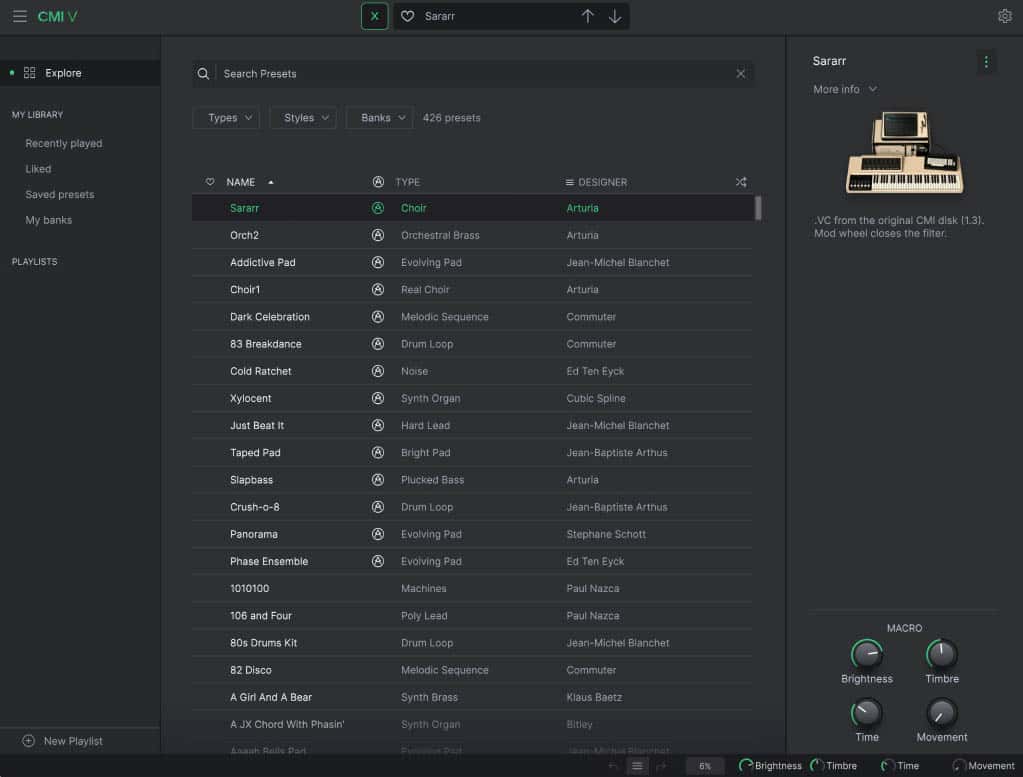Click into the Search Presets field
1023x777 pixels.
470,74
